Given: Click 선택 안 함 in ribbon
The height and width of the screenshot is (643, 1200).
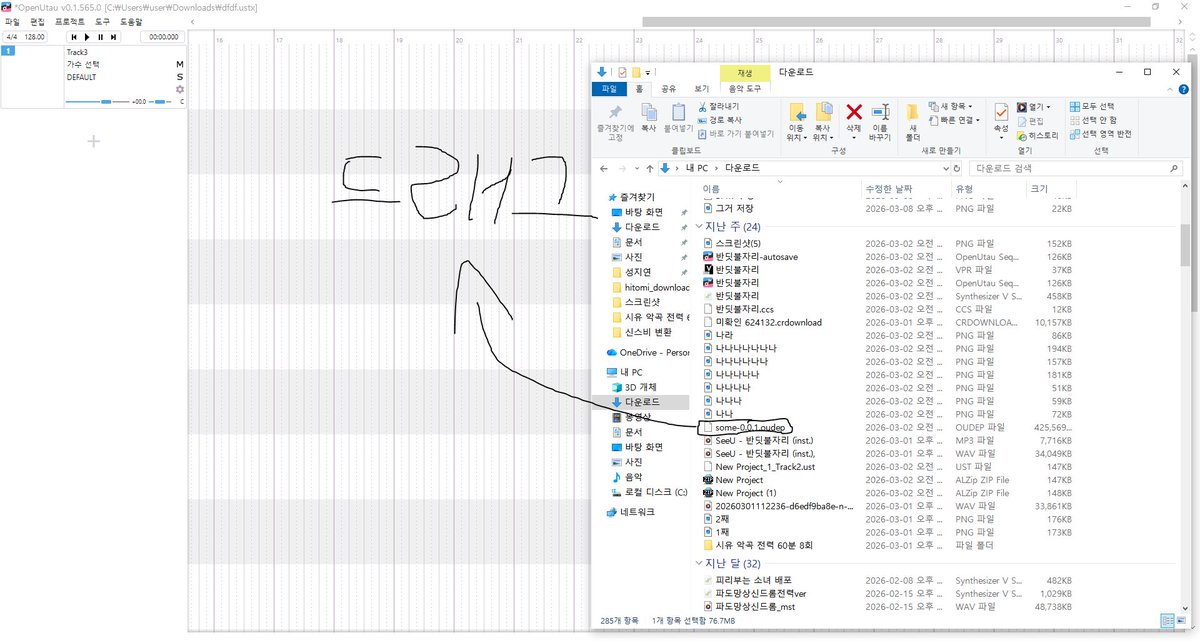Looking at the screenshot, I should [1094, 120].
